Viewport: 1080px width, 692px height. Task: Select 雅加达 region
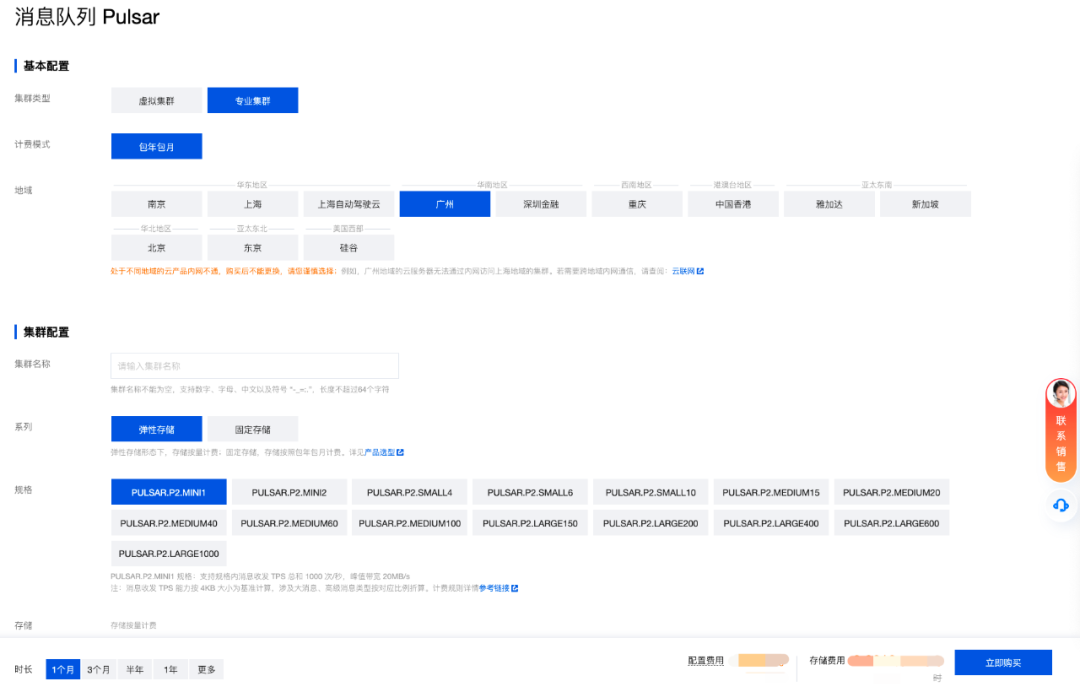coord(829,205)
